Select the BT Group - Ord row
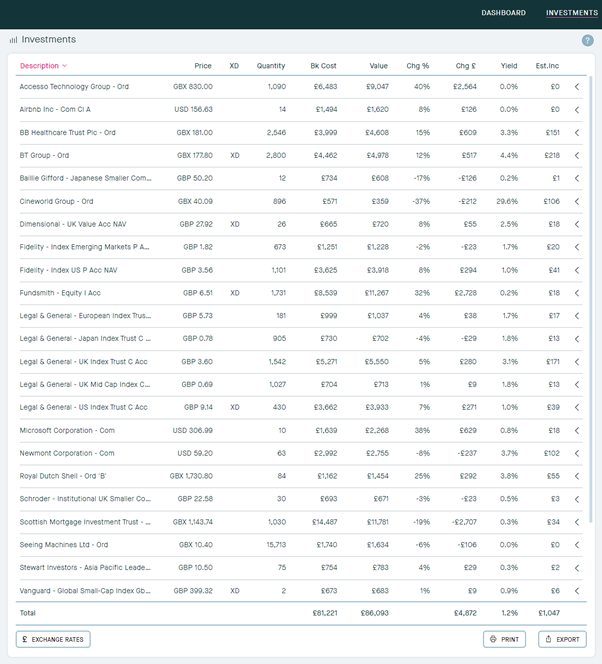The width and height of the screenshot is (602, 664). [x=44, y=156]
